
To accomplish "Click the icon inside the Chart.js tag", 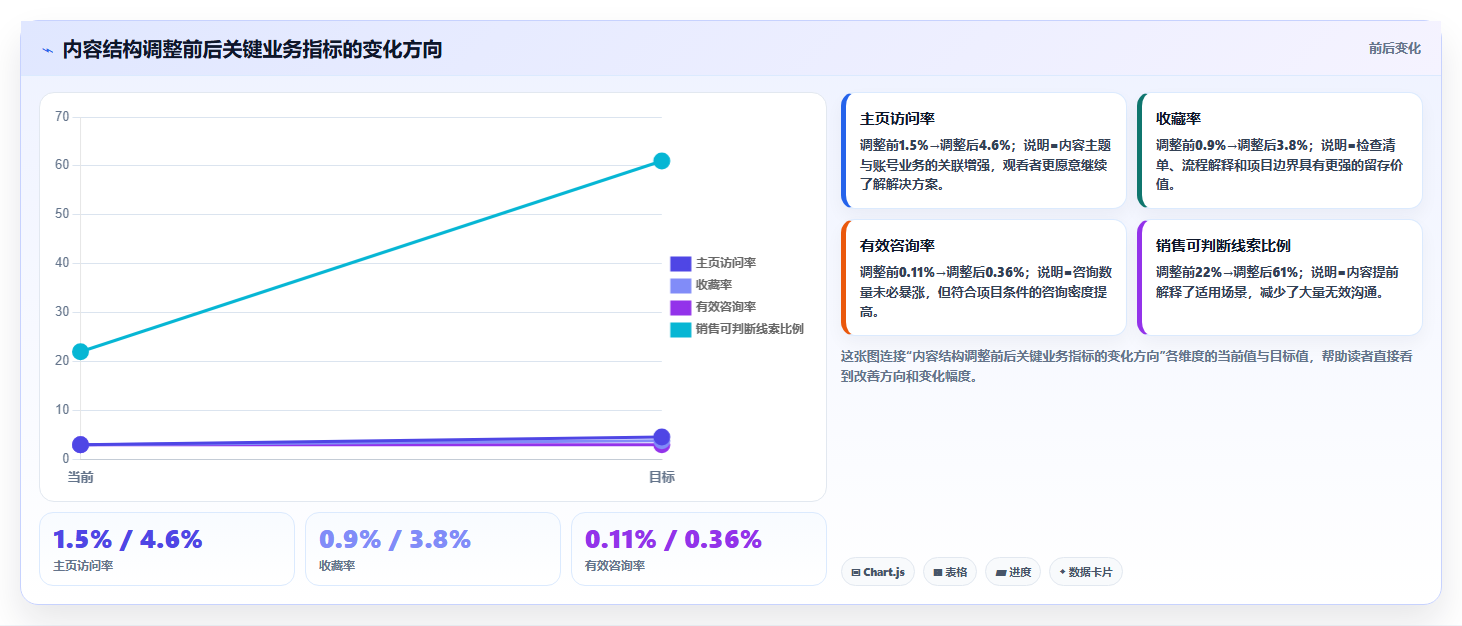I will [856, 573].
